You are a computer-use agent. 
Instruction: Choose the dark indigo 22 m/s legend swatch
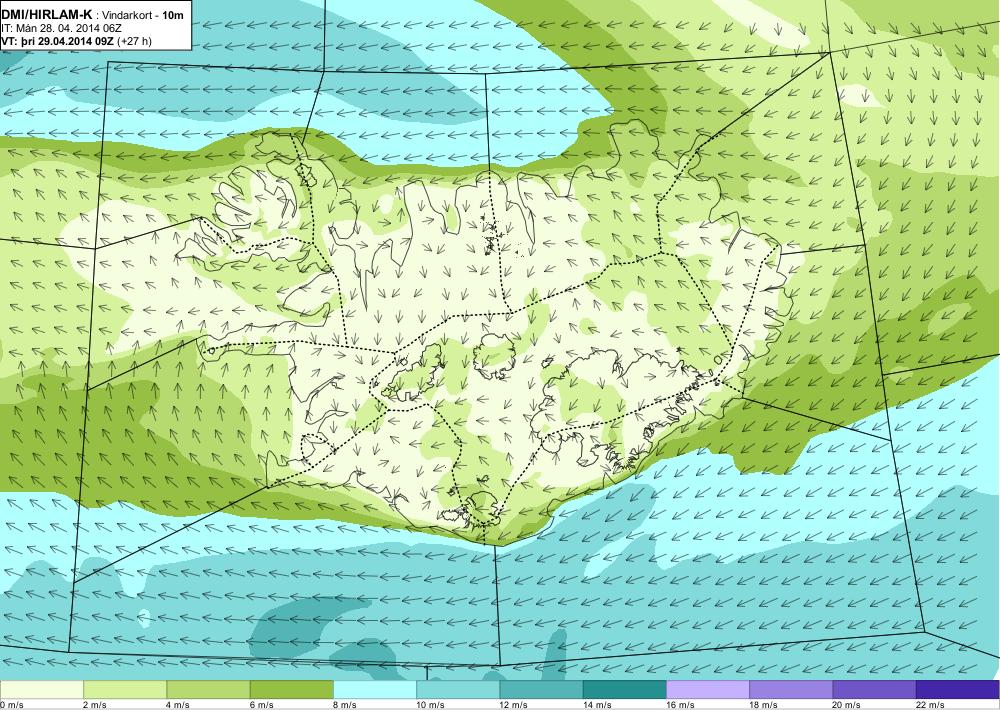tap(958, 690)
